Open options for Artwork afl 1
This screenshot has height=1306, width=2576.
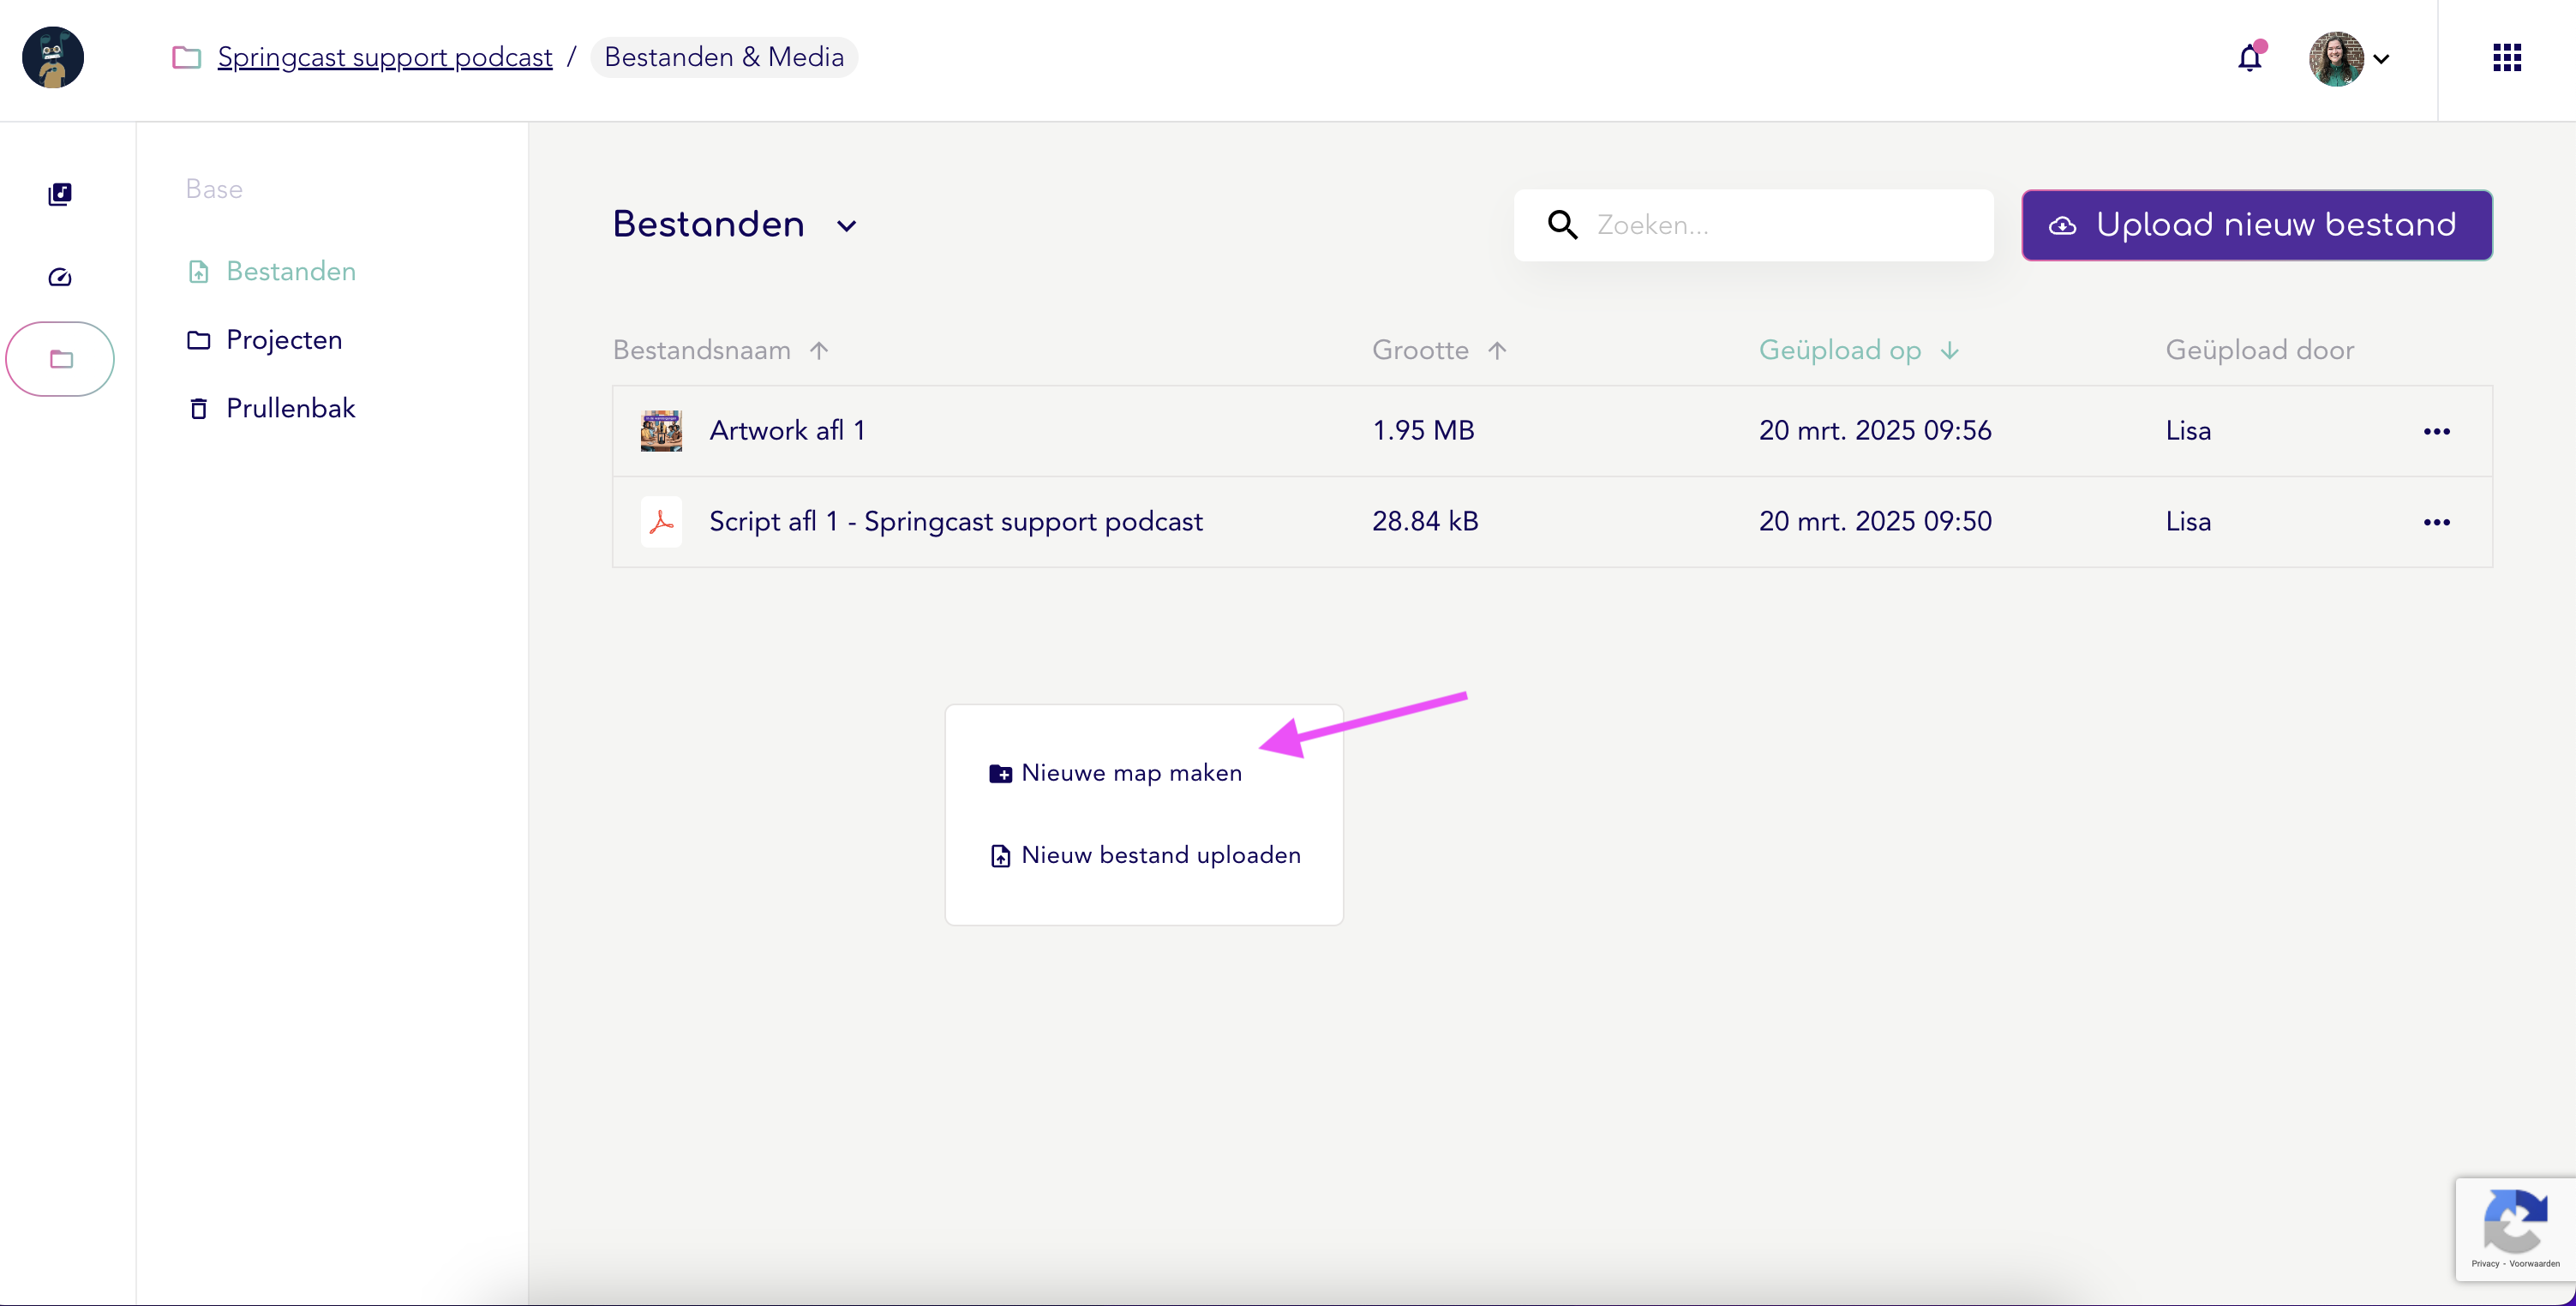(x=2436, y=431)
